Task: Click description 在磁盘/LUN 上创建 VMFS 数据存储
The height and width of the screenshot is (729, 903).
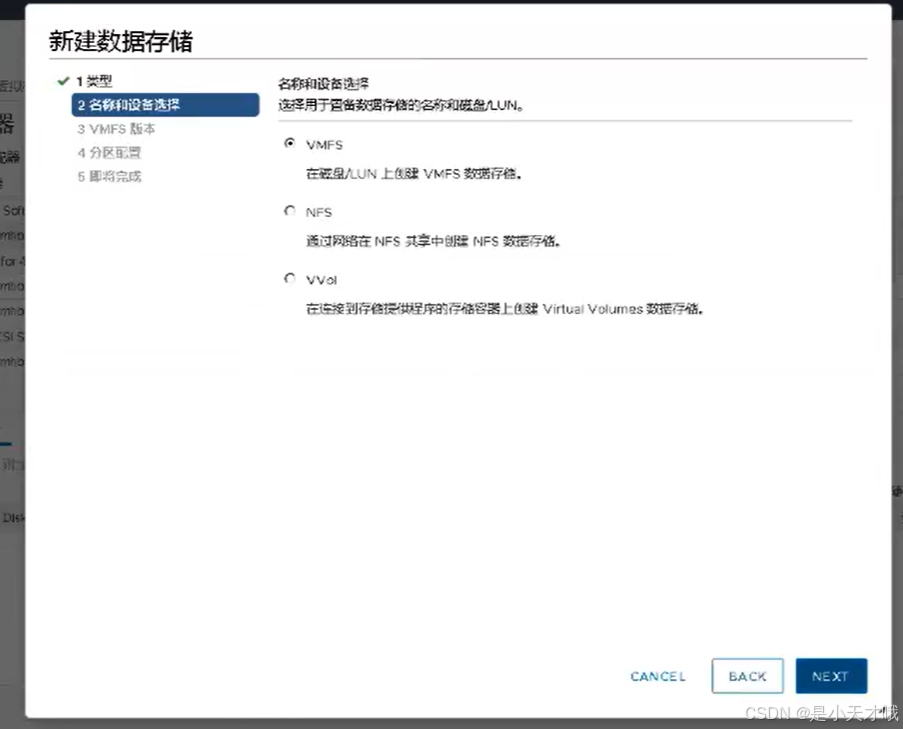Action: (414, 174)
